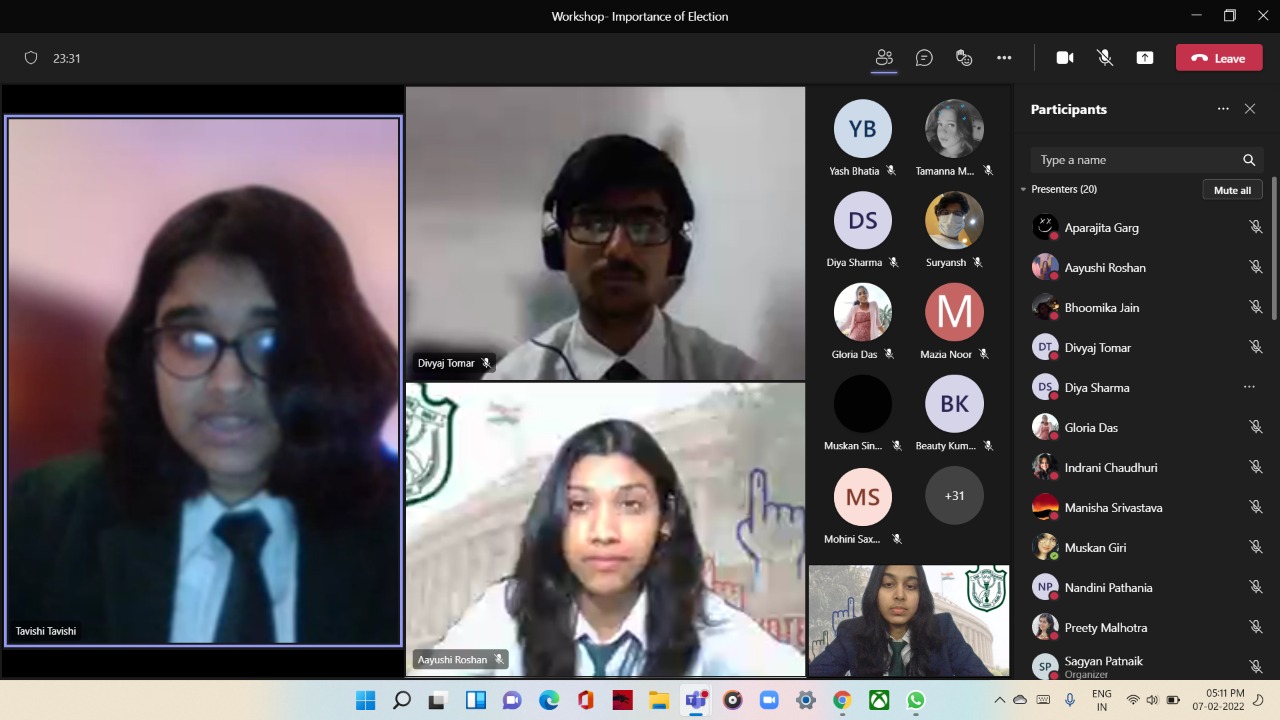Toggle mute for Aparajita Garg
The height and width of the screenshot is (720, 1280).
[1255, 228]
